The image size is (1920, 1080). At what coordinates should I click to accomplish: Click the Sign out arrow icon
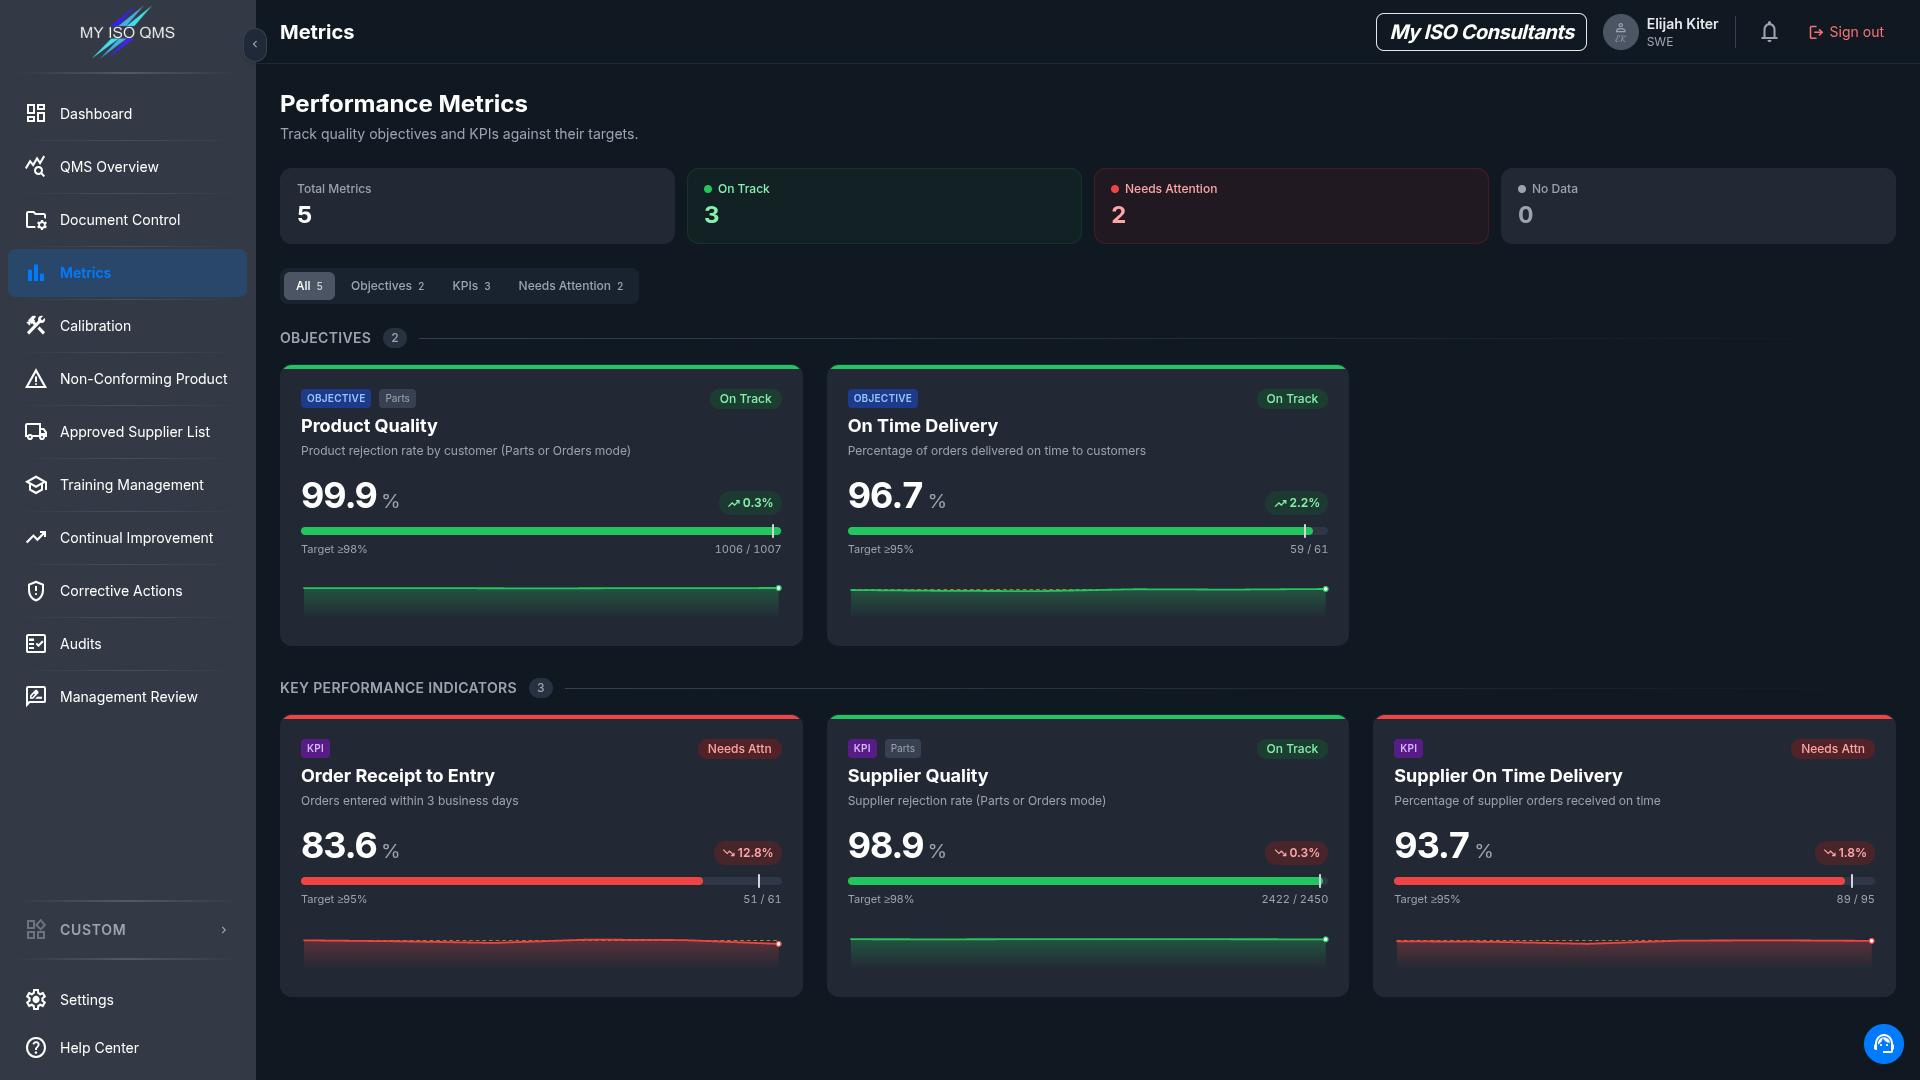click(1816, 33)
